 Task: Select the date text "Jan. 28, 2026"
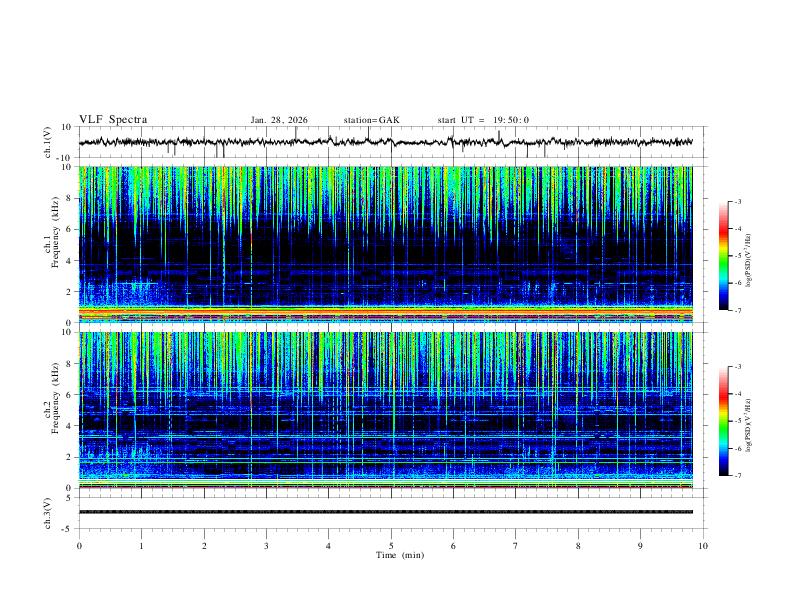click(279, 120)
